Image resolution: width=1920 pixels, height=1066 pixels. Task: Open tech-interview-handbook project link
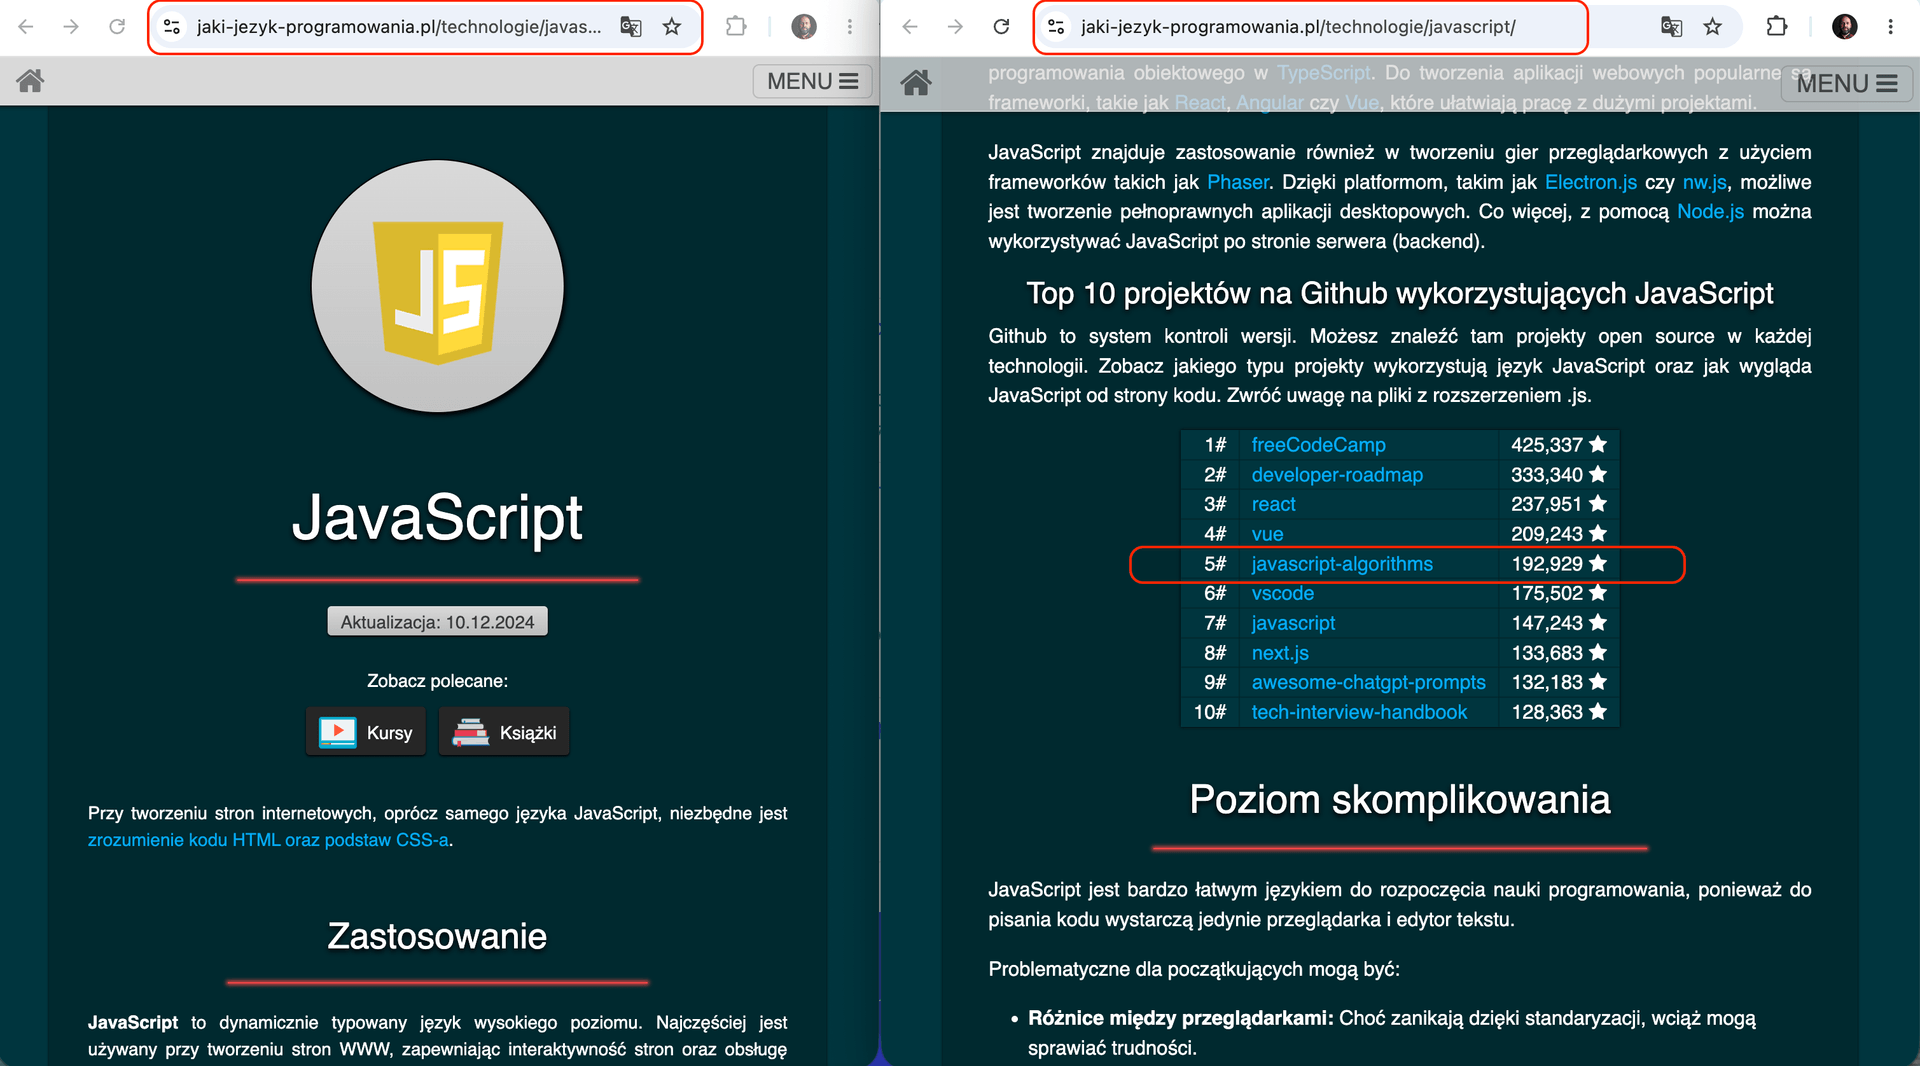point(1359,712)
